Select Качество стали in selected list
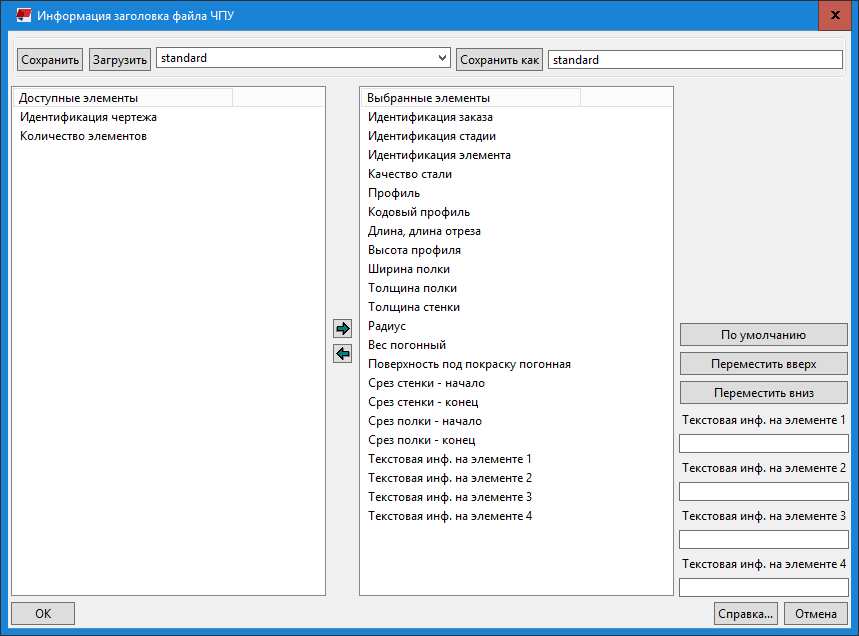859x636 pixels. click(x=410, y=174)
